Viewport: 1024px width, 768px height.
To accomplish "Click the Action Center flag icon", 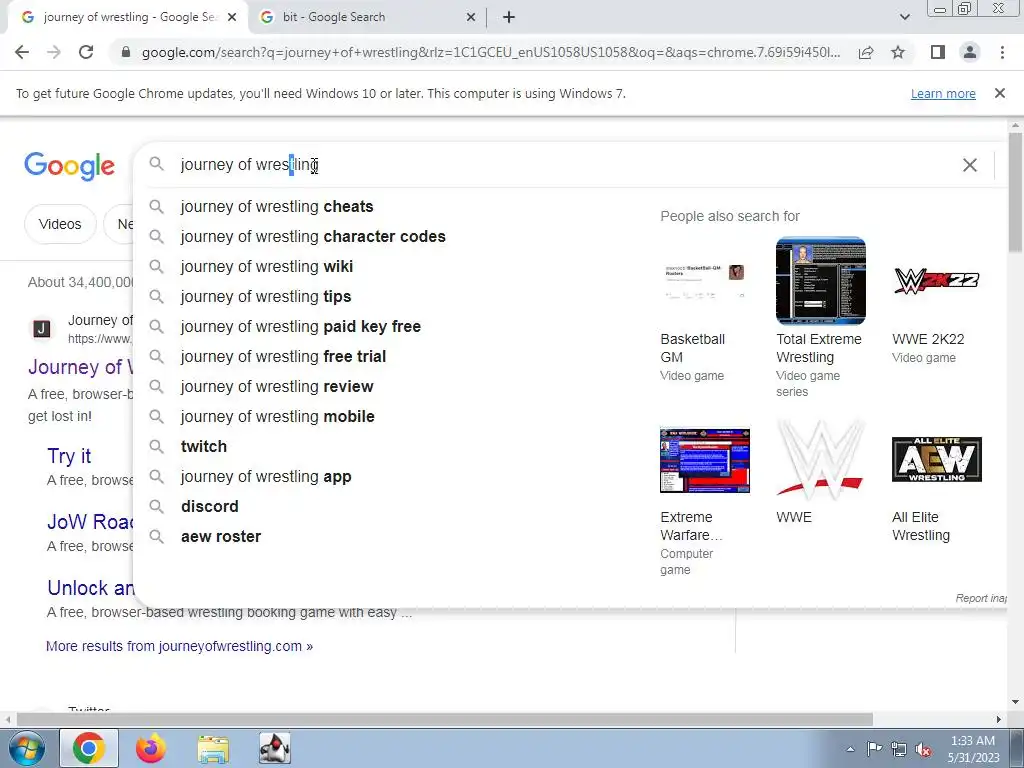I will point(874,749).
